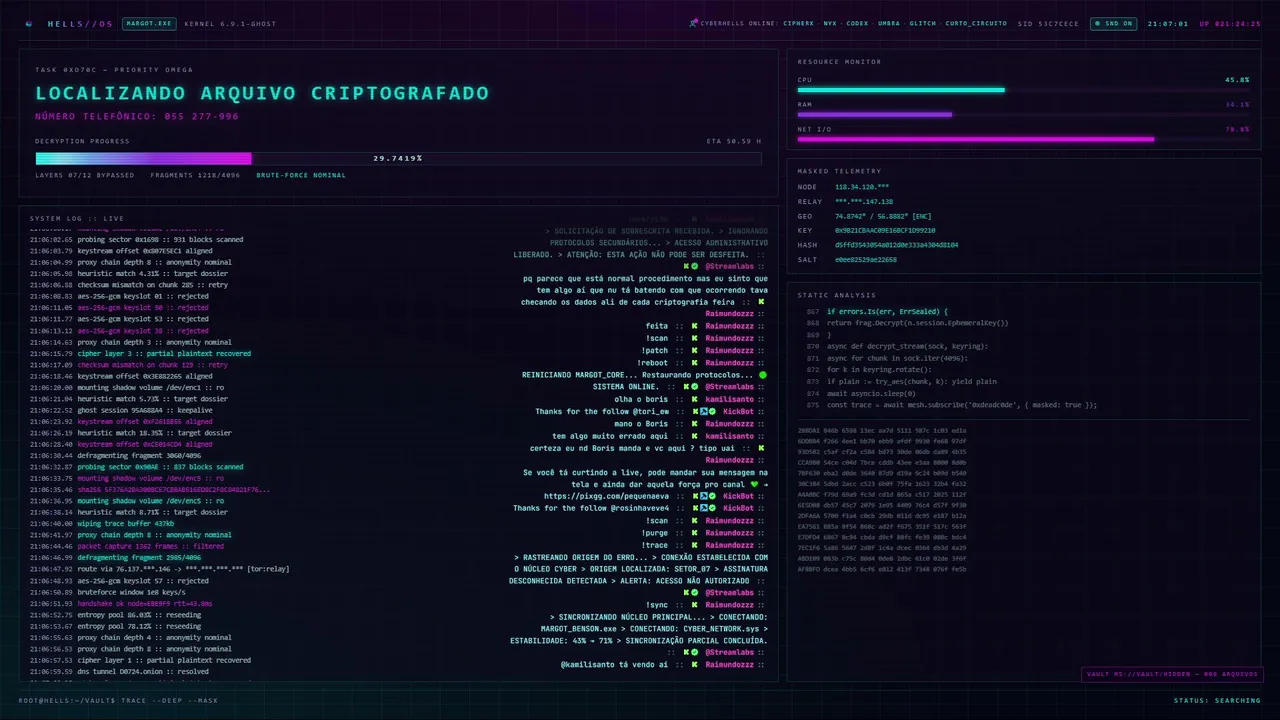Select CURTO_CIRCUITO in the online list
Screen dimensions: 1280x720
[x=976, y=23]
